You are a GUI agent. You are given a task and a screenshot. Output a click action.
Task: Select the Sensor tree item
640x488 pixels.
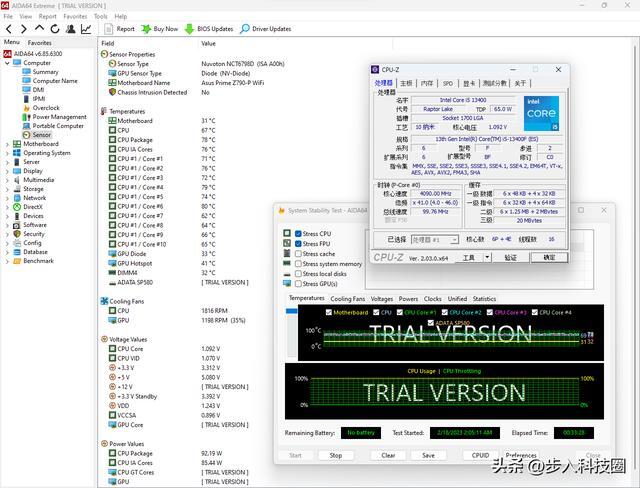[x=42, y=135]
